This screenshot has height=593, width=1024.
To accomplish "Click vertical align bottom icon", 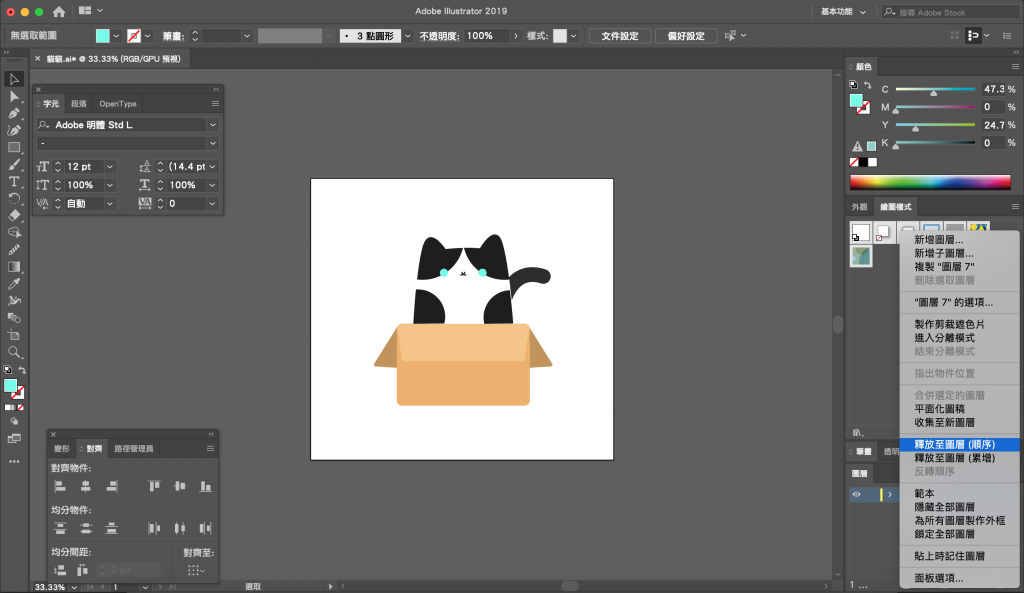I will (205, 486).
